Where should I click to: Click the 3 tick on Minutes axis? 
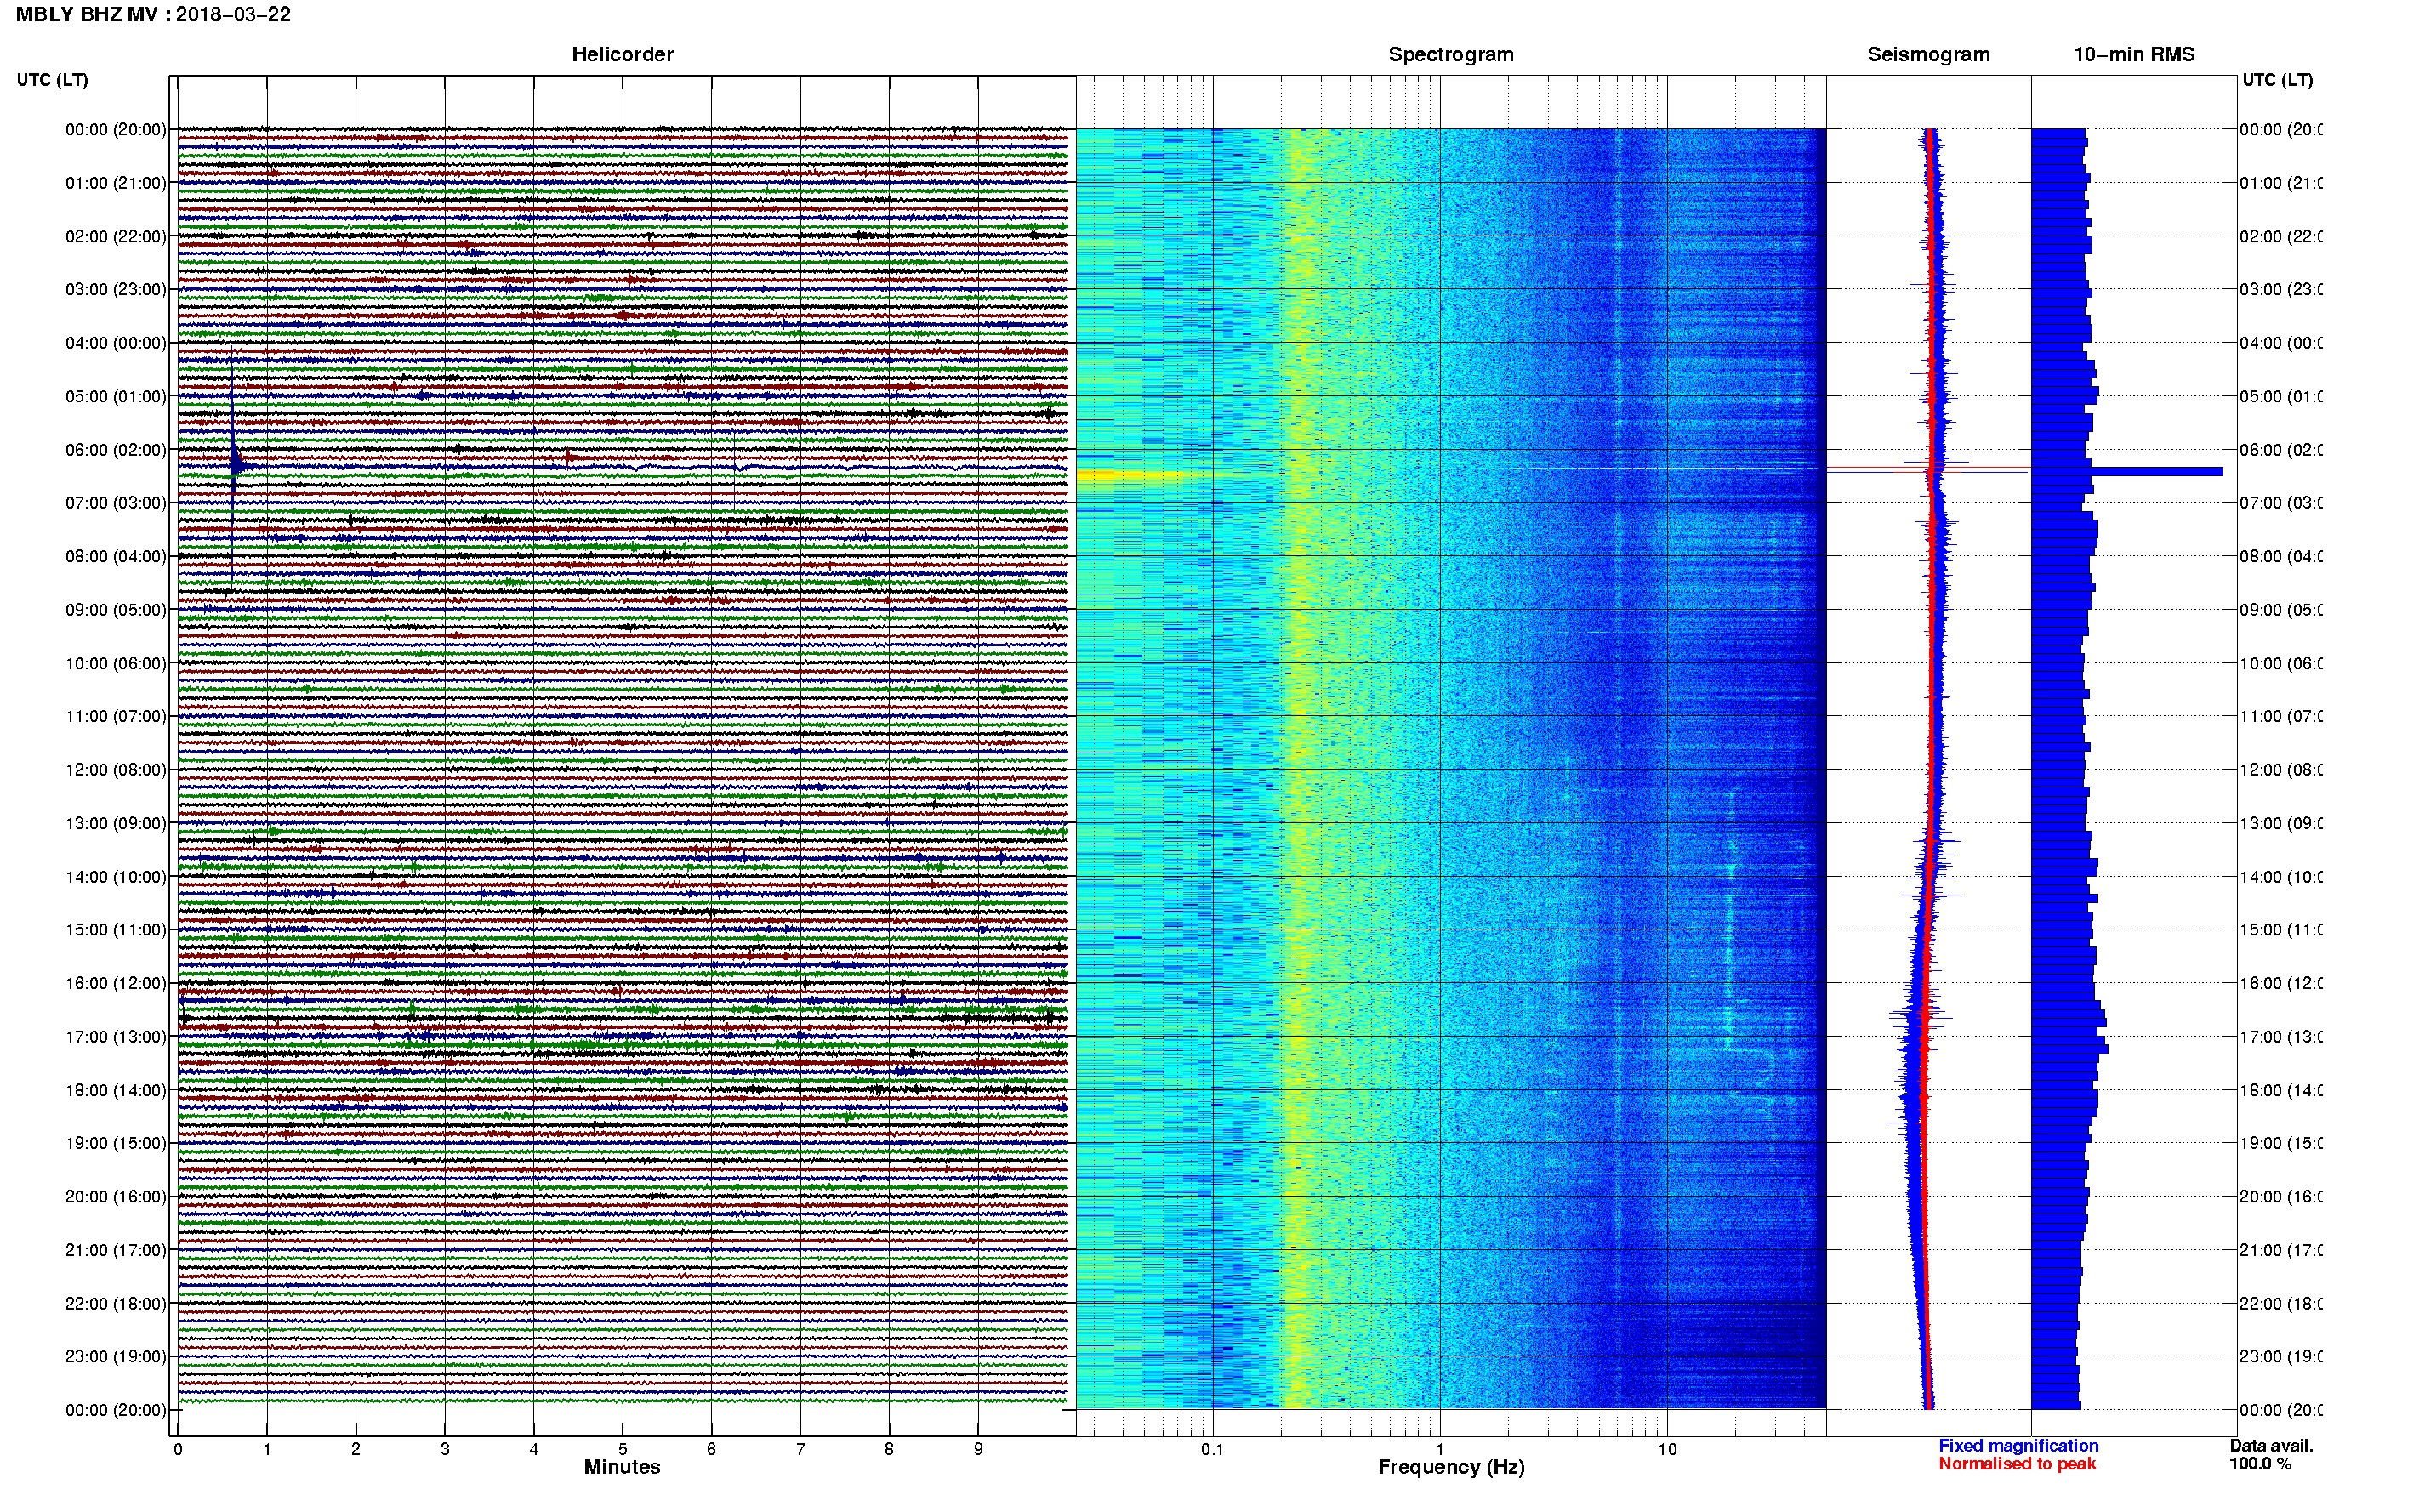[445, 1449]
